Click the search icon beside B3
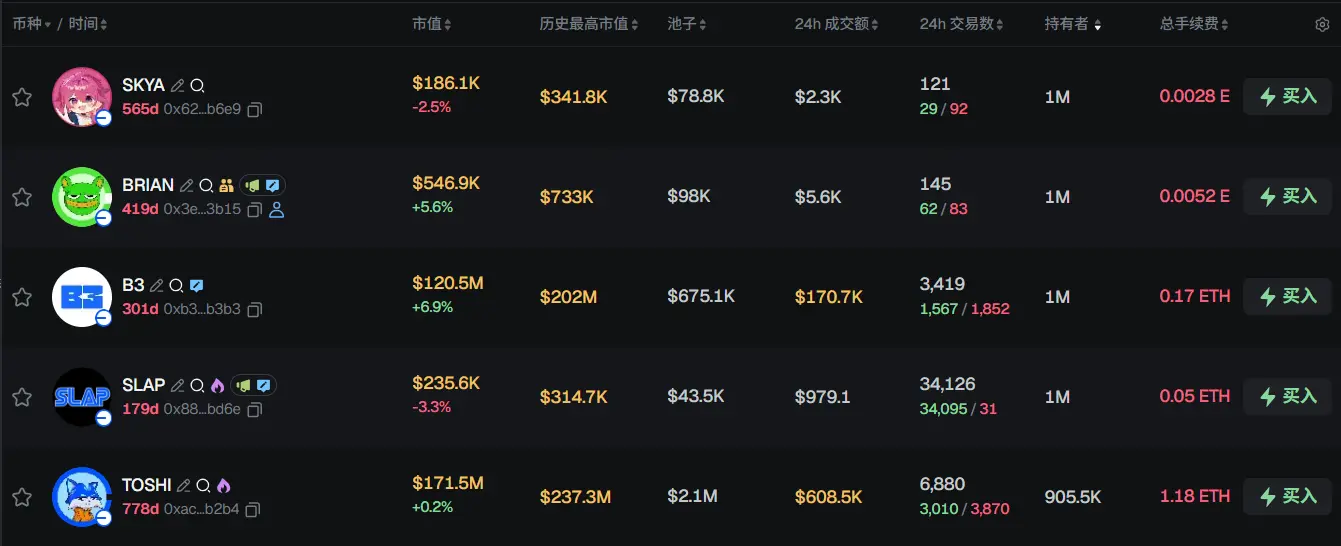This screenshot has height=546, width=1341. (175, 285)
